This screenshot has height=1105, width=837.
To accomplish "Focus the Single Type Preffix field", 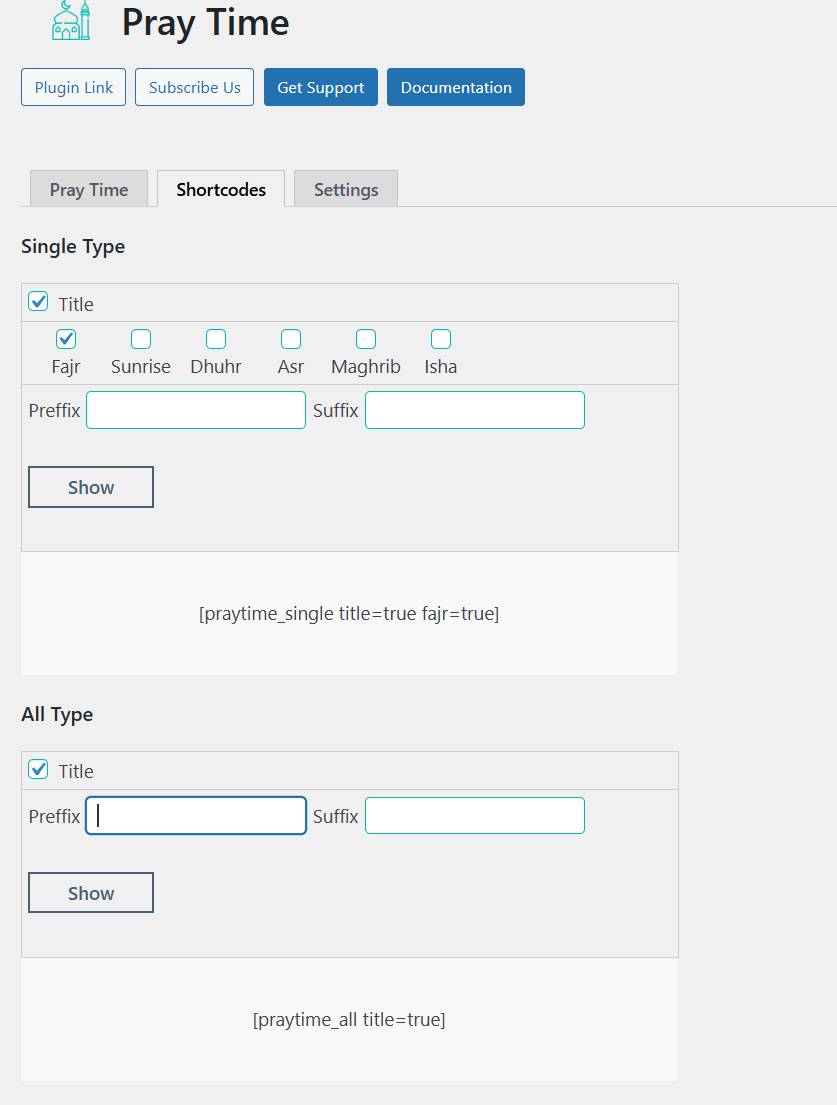I will tap(196, 410).
